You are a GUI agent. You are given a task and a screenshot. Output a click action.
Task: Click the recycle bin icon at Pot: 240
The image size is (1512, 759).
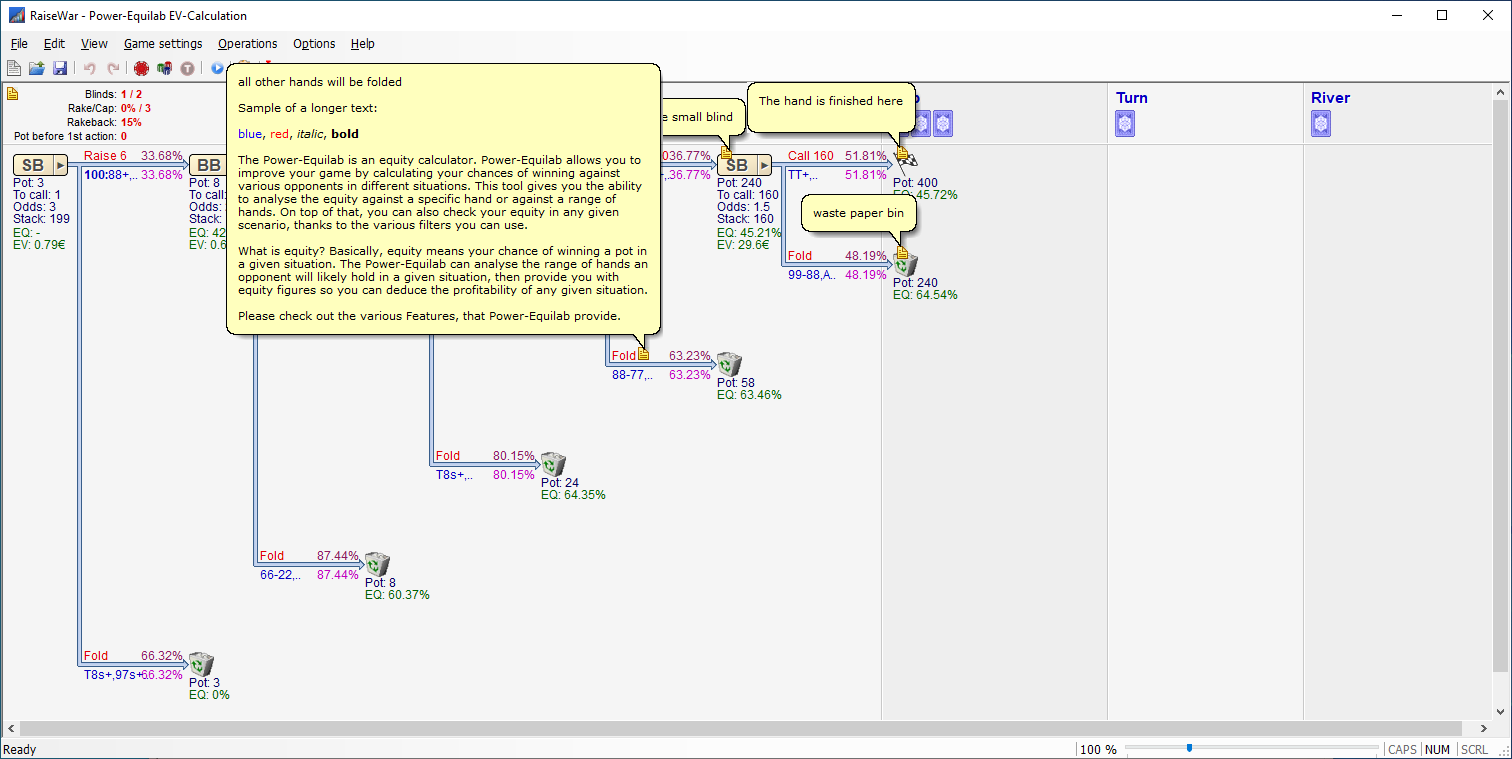pyautogui.click(x=906, y=264)
